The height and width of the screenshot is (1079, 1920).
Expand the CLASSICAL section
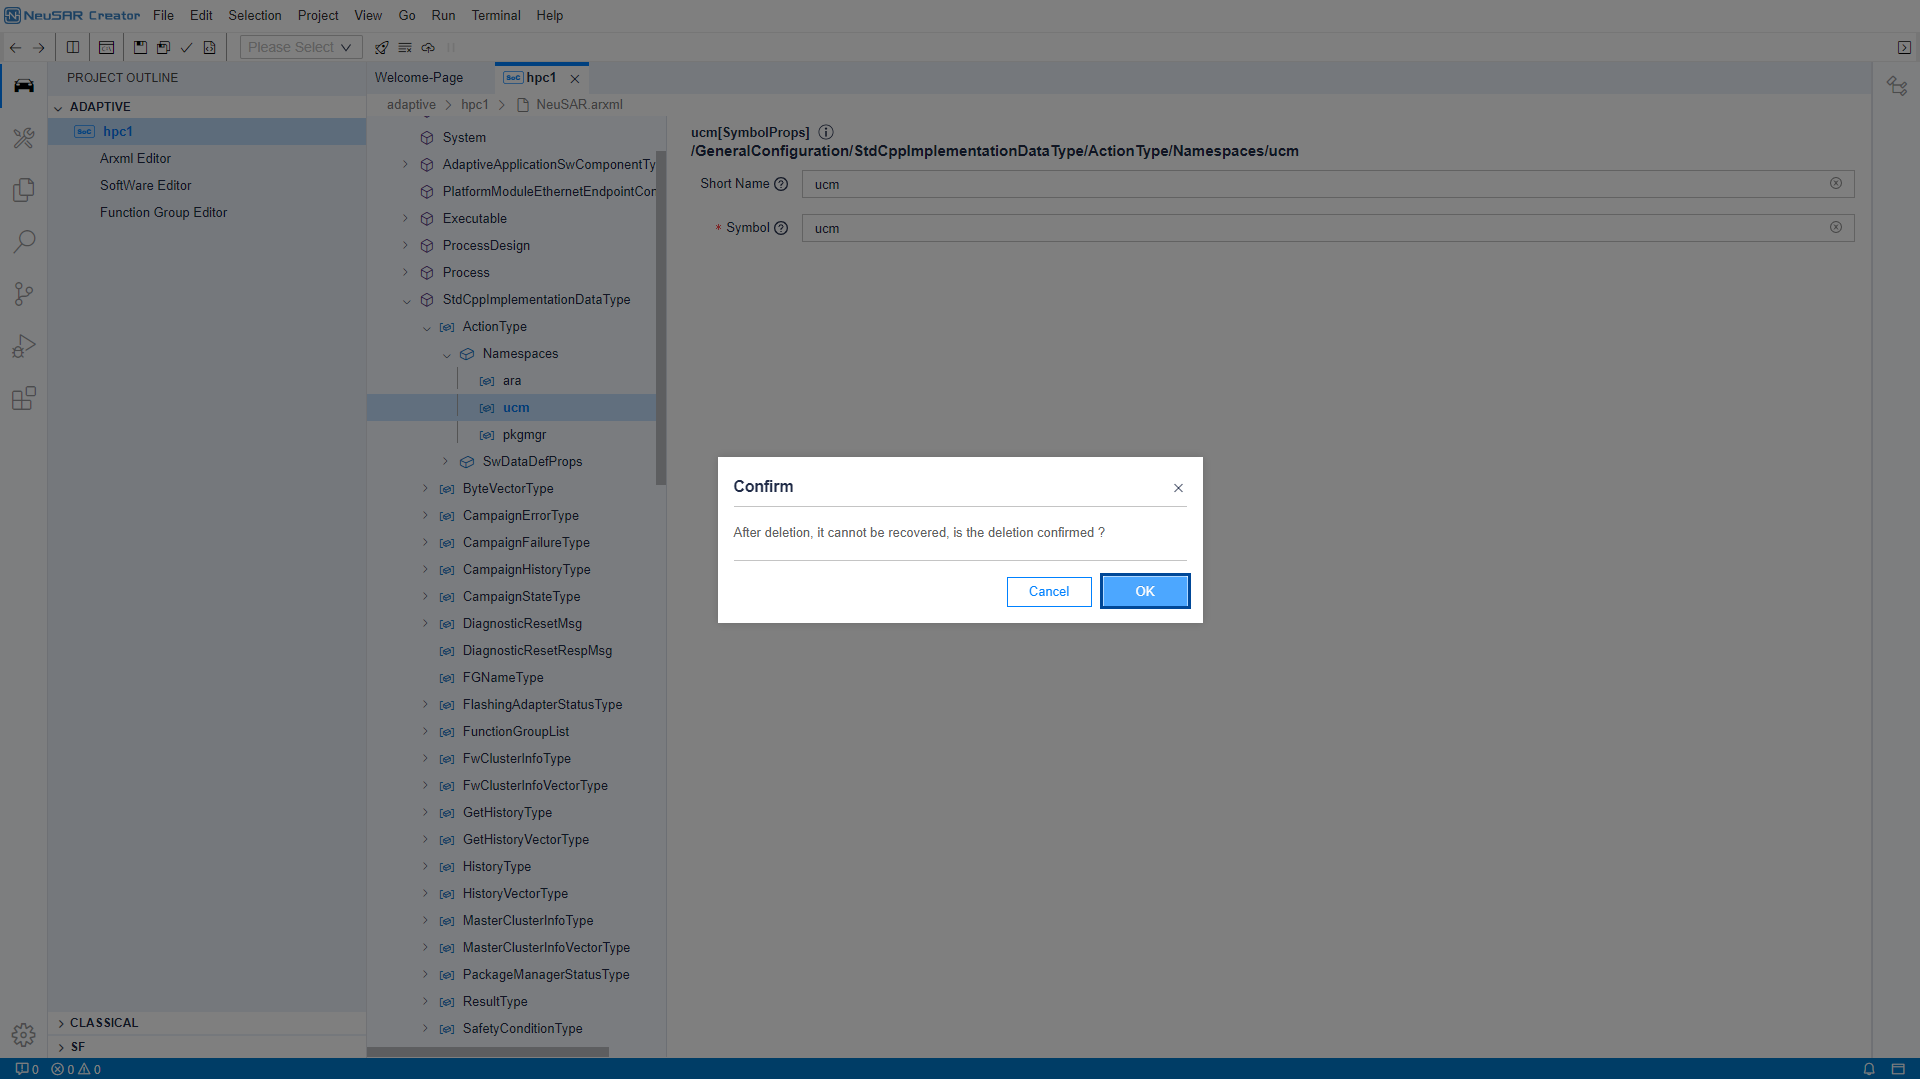(x=61, y=1023)
